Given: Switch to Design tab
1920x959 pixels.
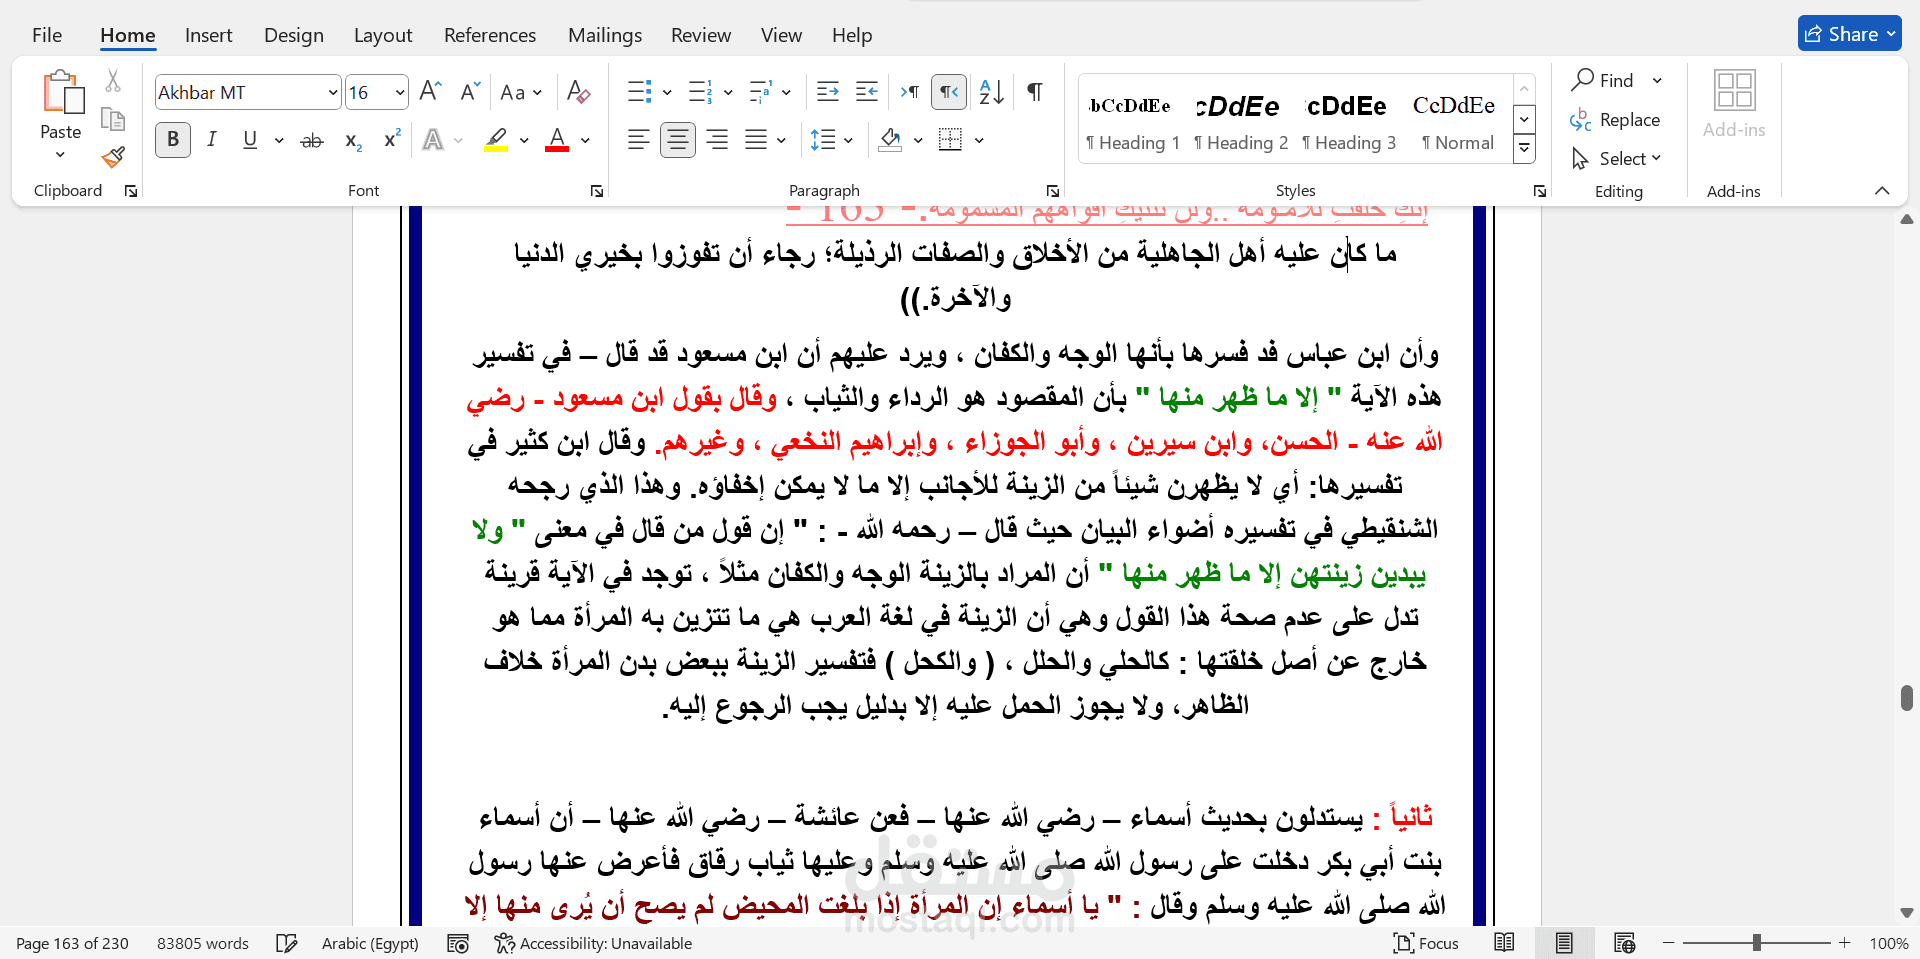Looking at the screenshot, I should pos(294,35).
